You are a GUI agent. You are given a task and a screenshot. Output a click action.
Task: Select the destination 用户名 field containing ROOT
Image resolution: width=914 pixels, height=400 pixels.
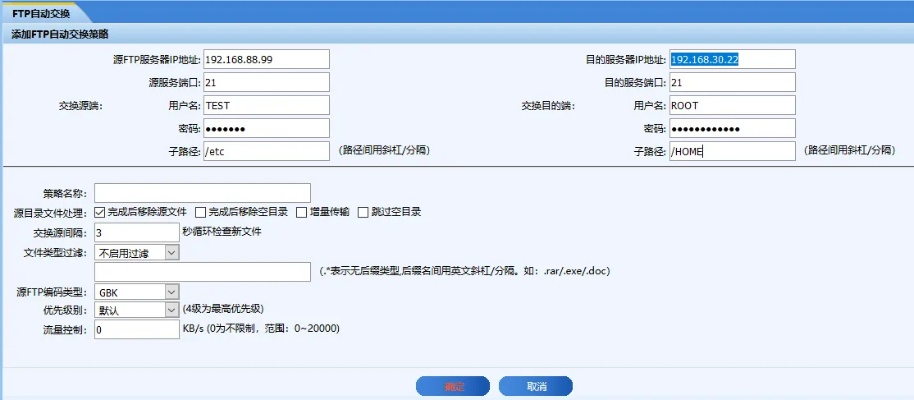[732, 105]
